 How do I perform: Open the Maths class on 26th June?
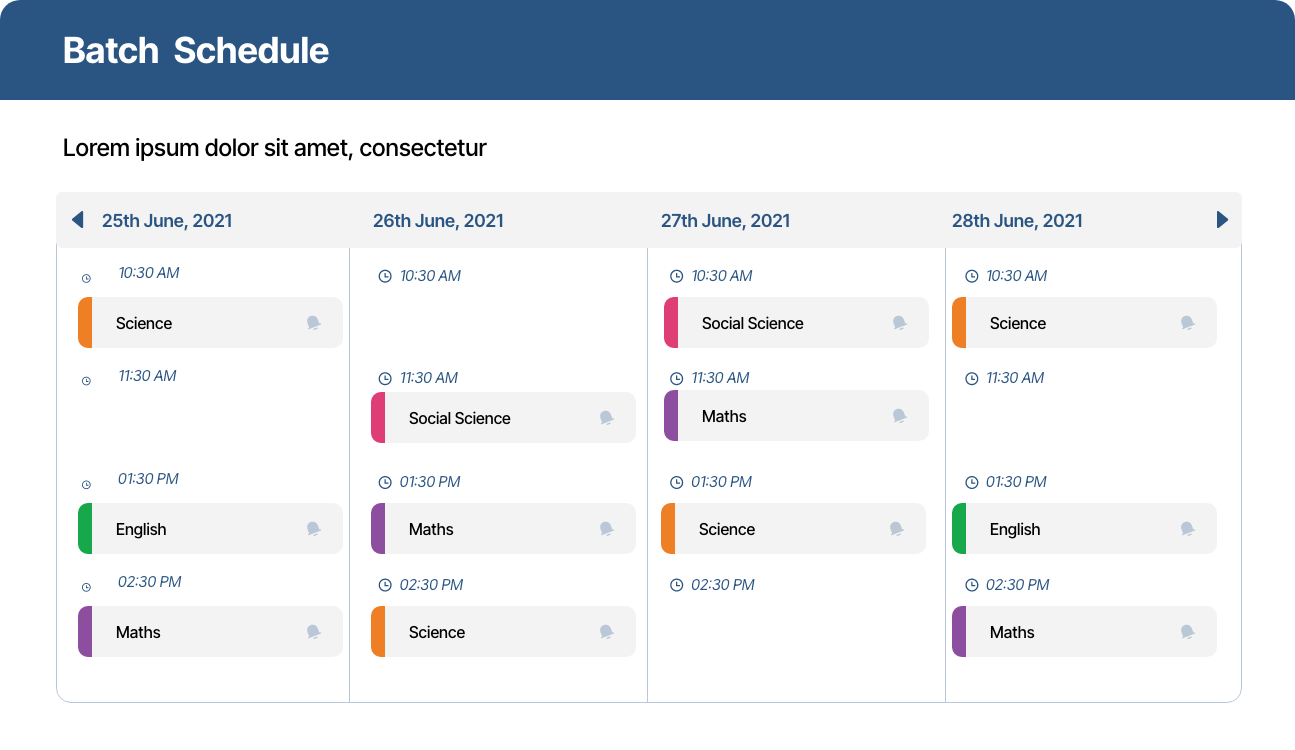click(503, 529)
